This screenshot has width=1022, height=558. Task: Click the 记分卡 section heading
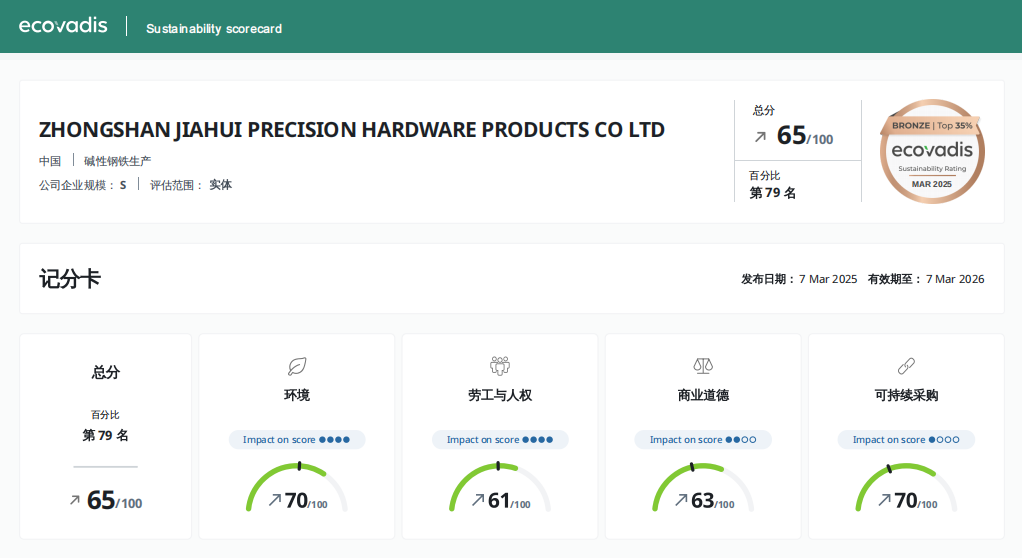[70, 279]
